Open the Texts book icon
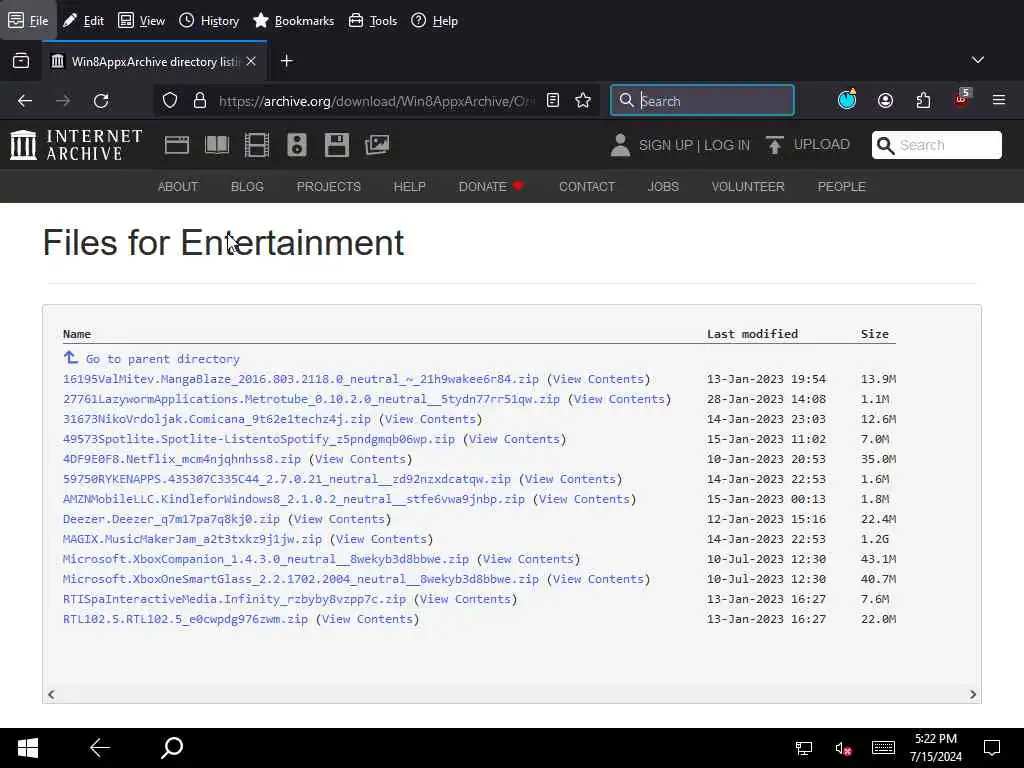 click(217, 145)
